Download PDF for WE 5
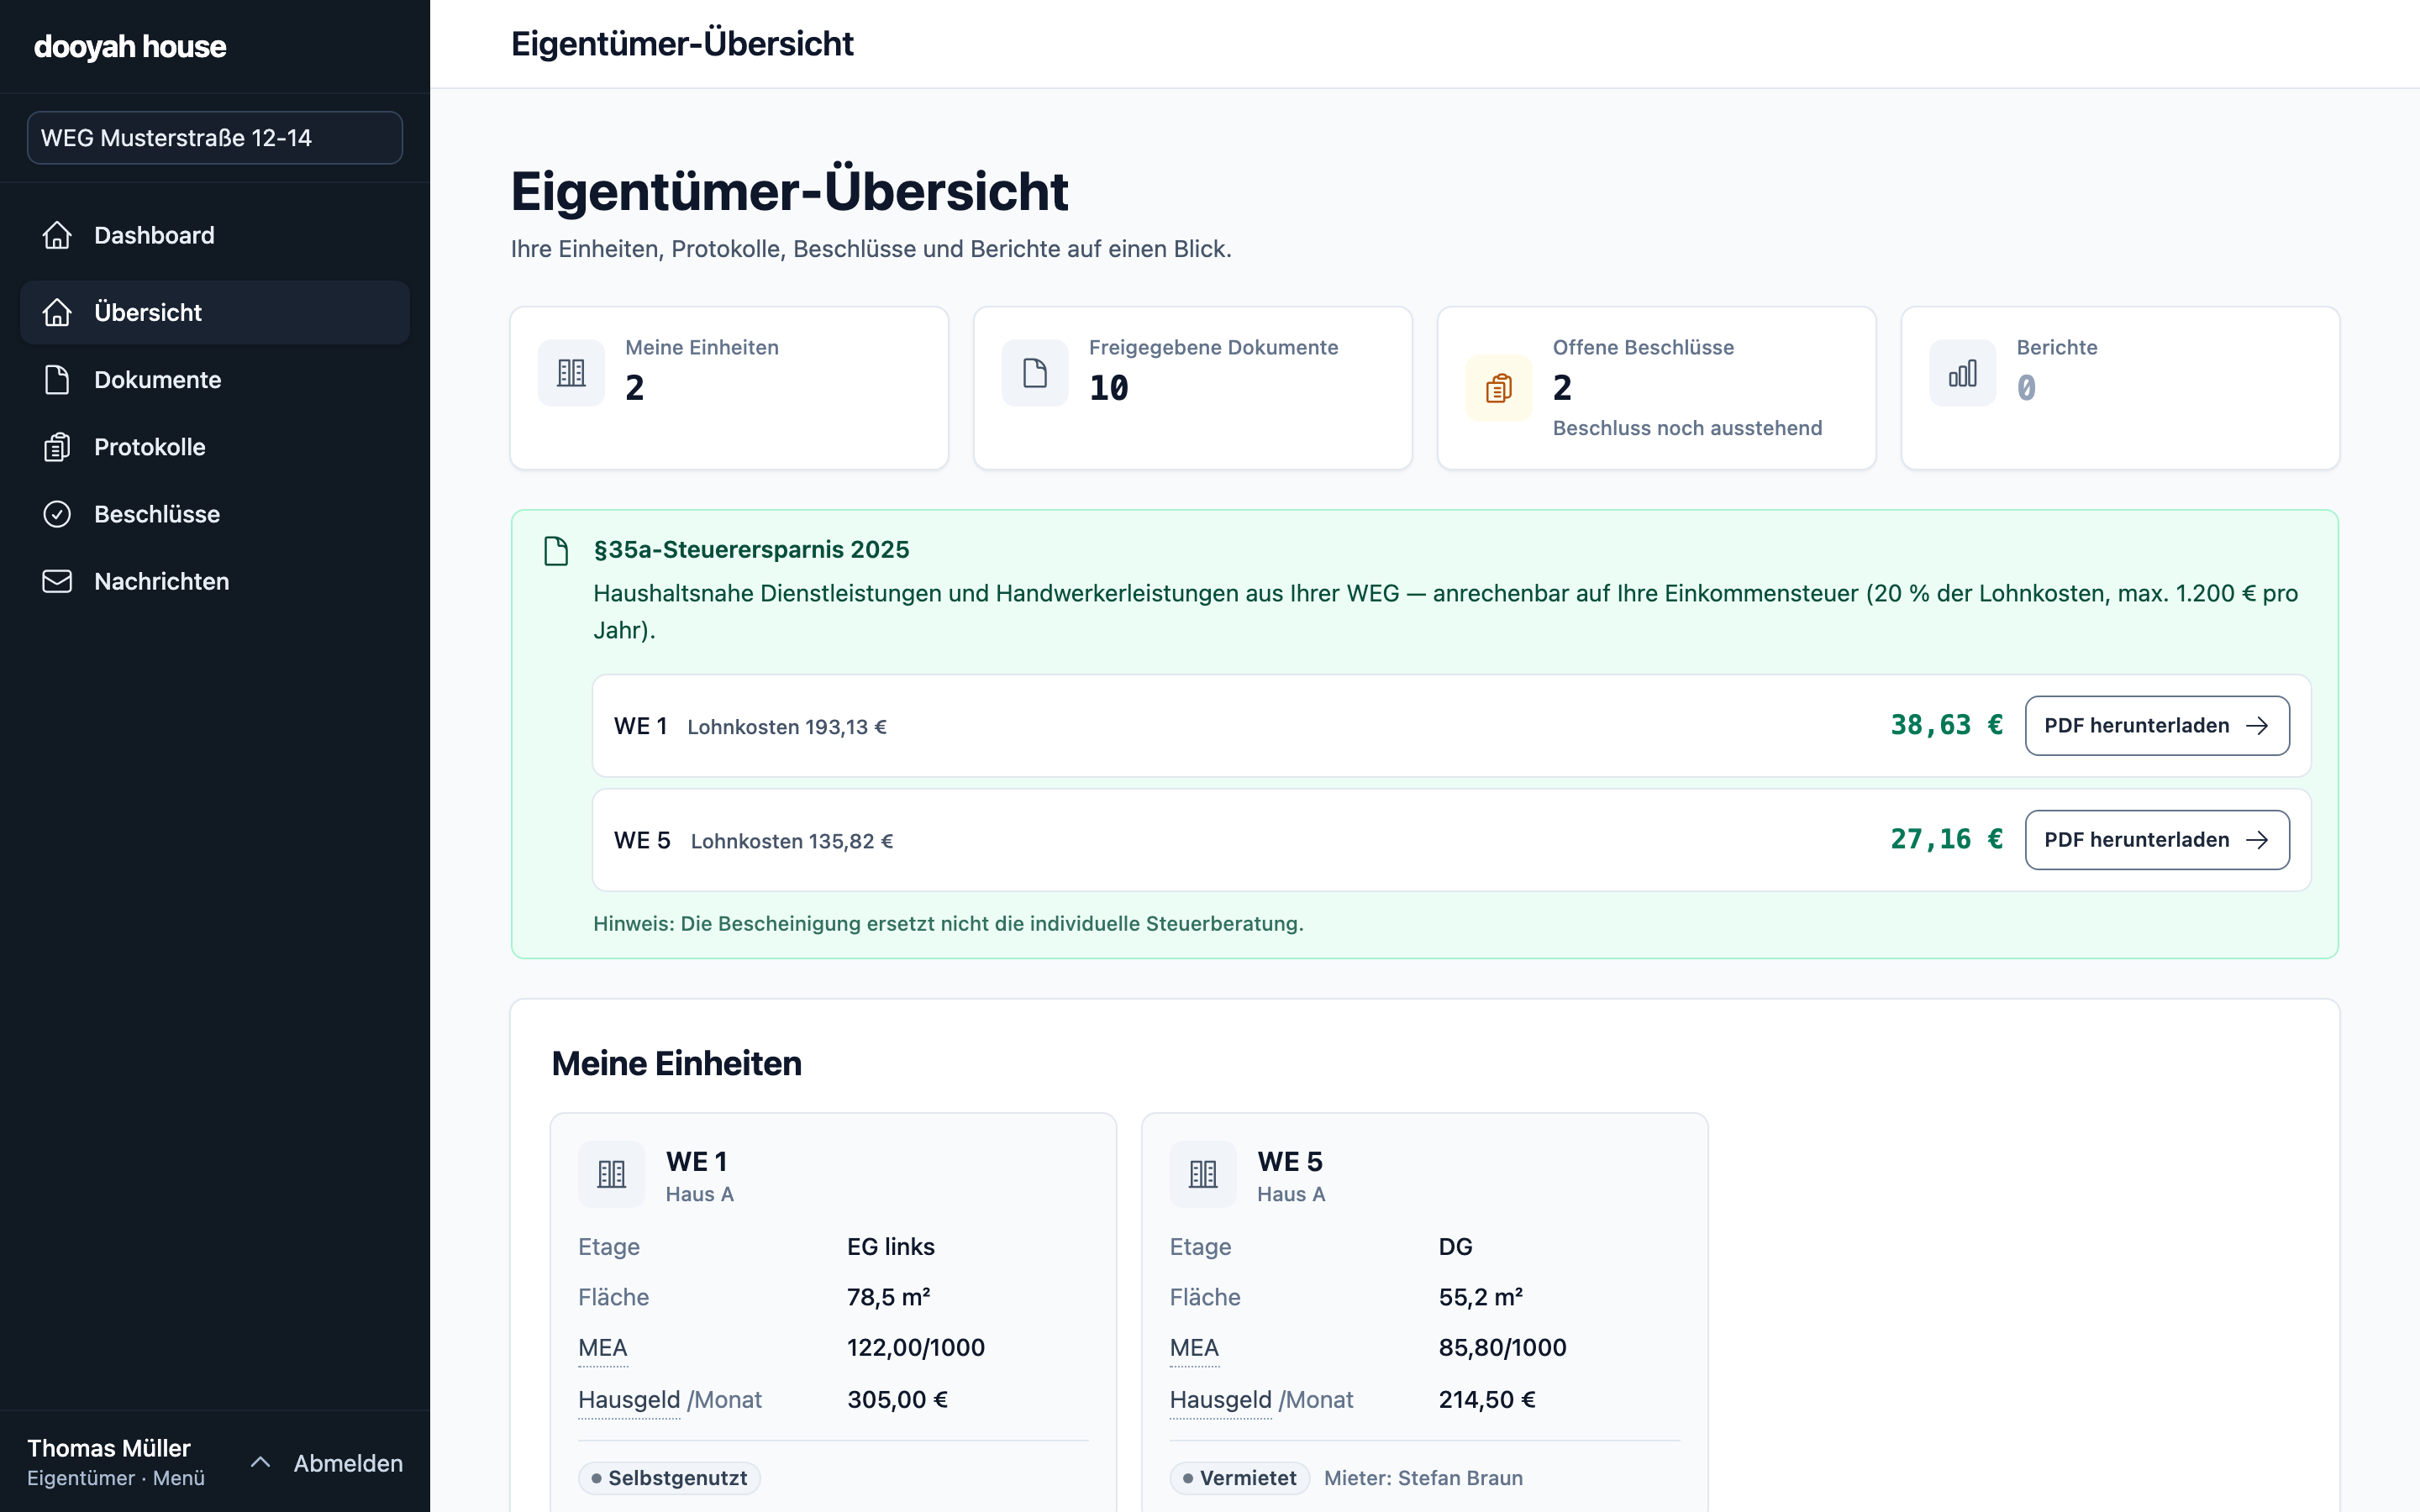 (2157, 839)
